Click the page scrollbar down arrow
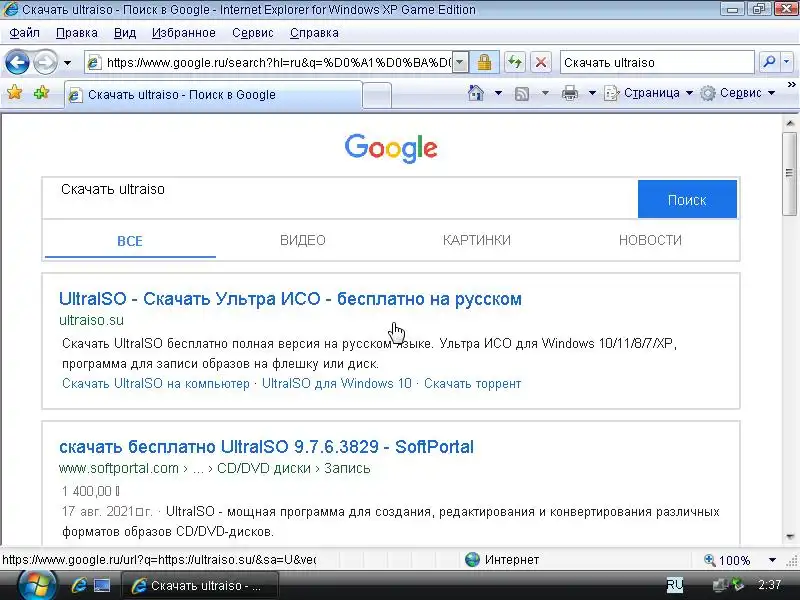 tap(790, 537)
